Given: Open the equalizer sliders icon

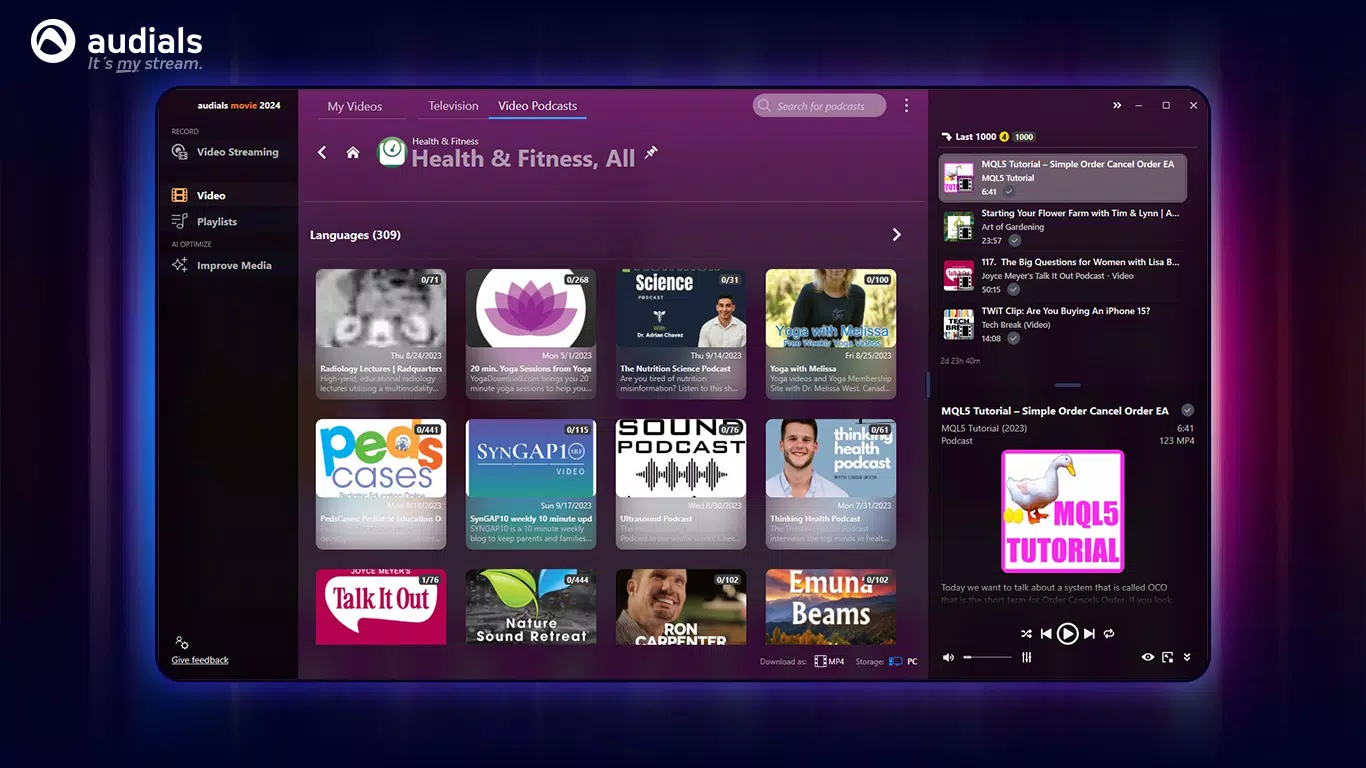Looking at the screenshot, I should 1026,657.
